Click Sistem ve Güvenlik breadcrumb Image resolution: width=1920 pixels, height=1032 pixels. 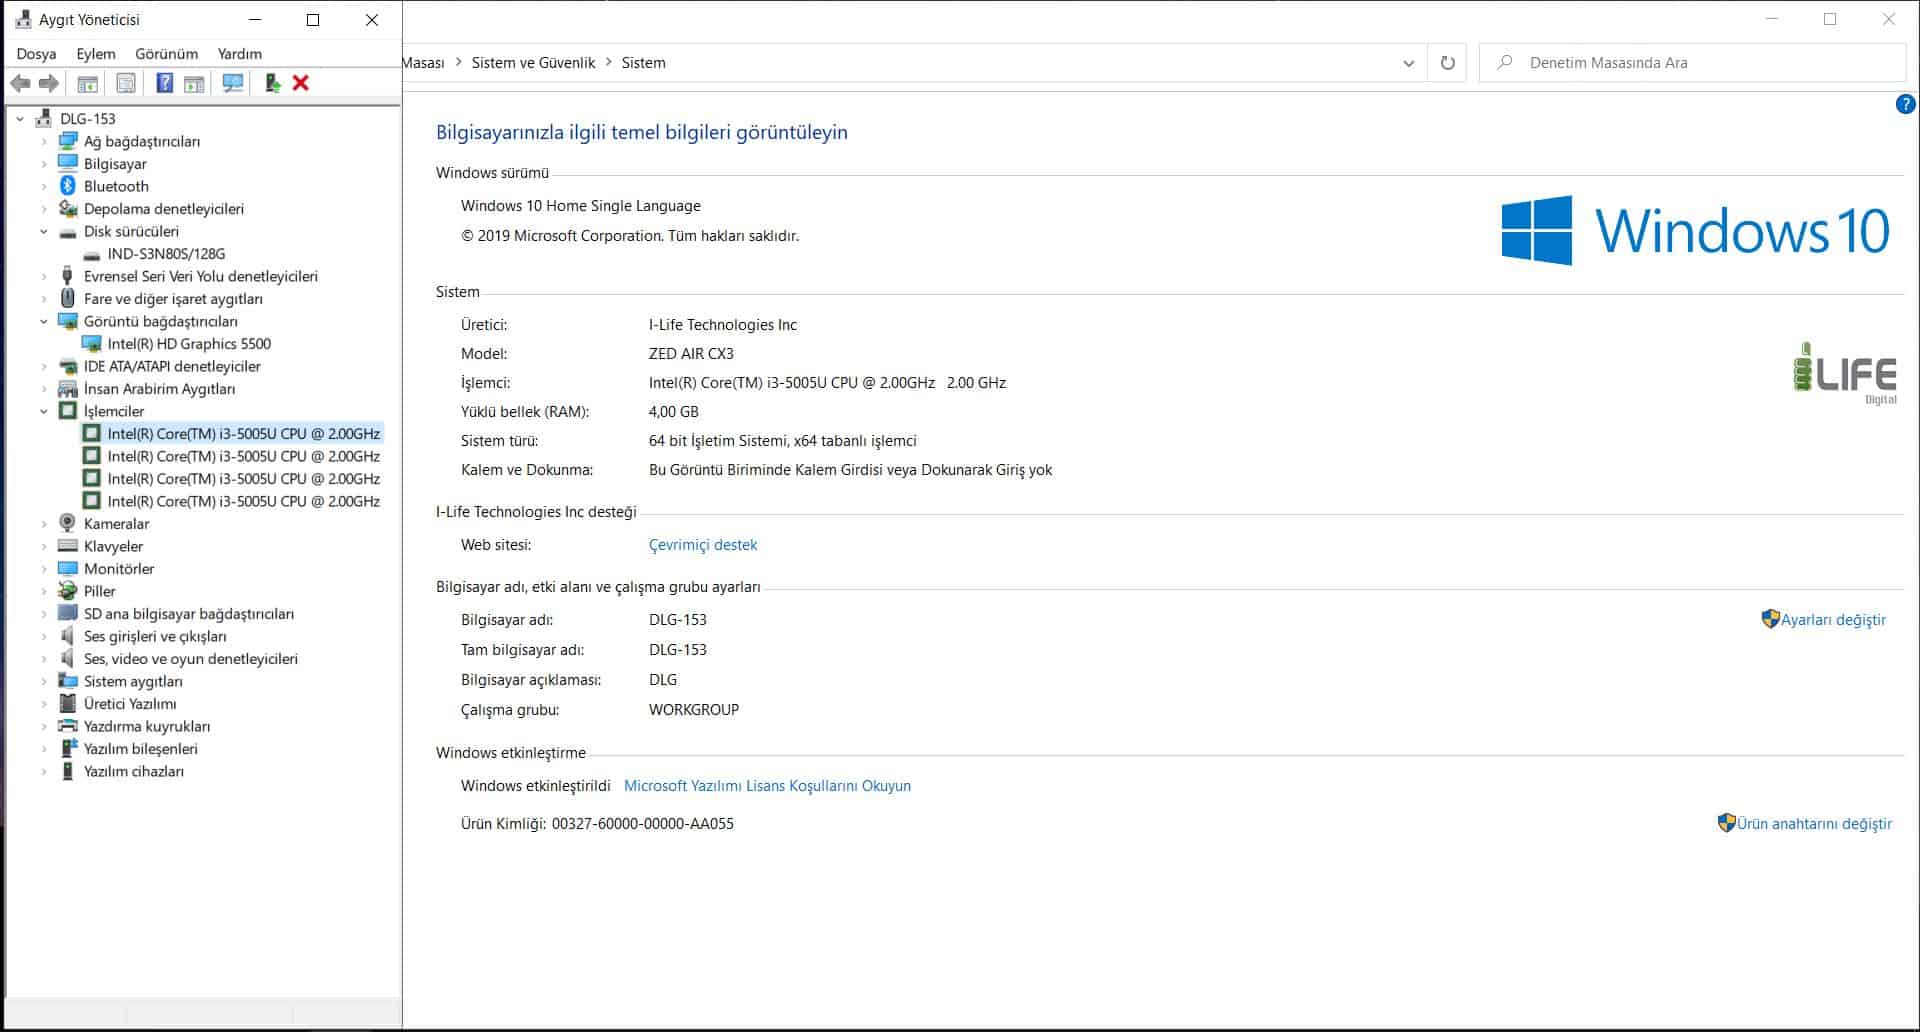click(533, 63)
